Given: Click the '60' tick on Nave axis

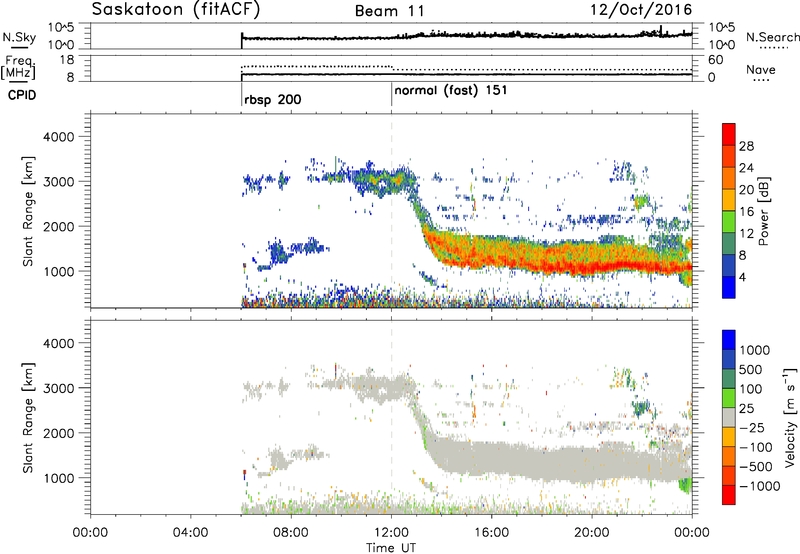Looking at the screenshot, I should [715, 60].
